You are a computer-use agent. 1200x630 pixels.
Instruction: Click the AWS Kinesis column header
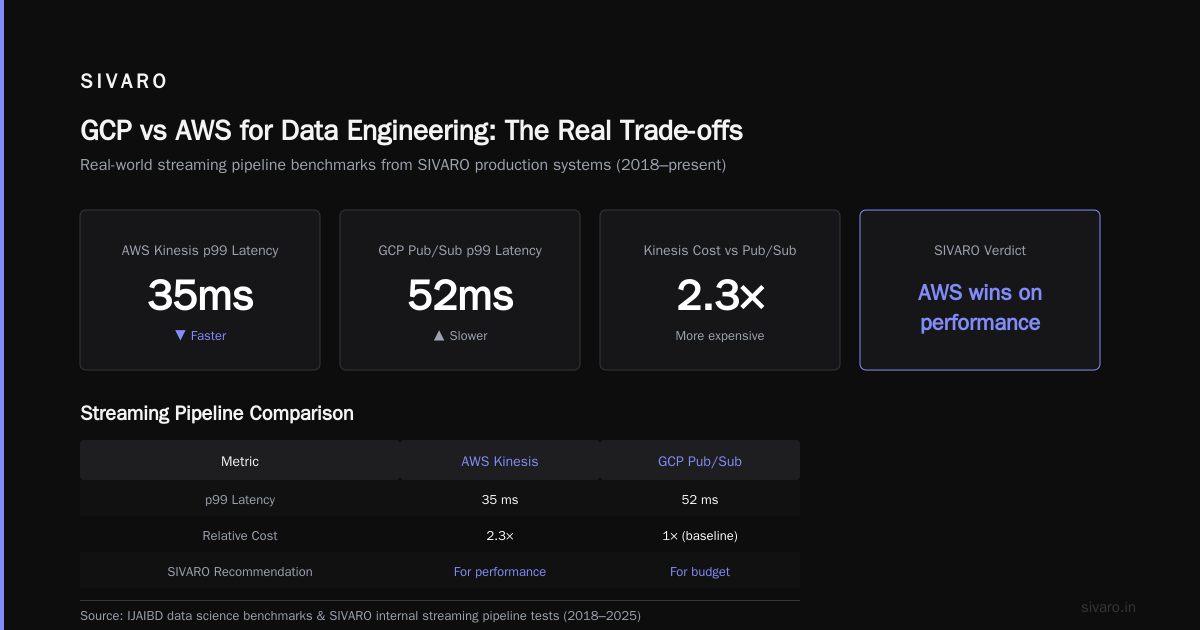click(500, 461)
